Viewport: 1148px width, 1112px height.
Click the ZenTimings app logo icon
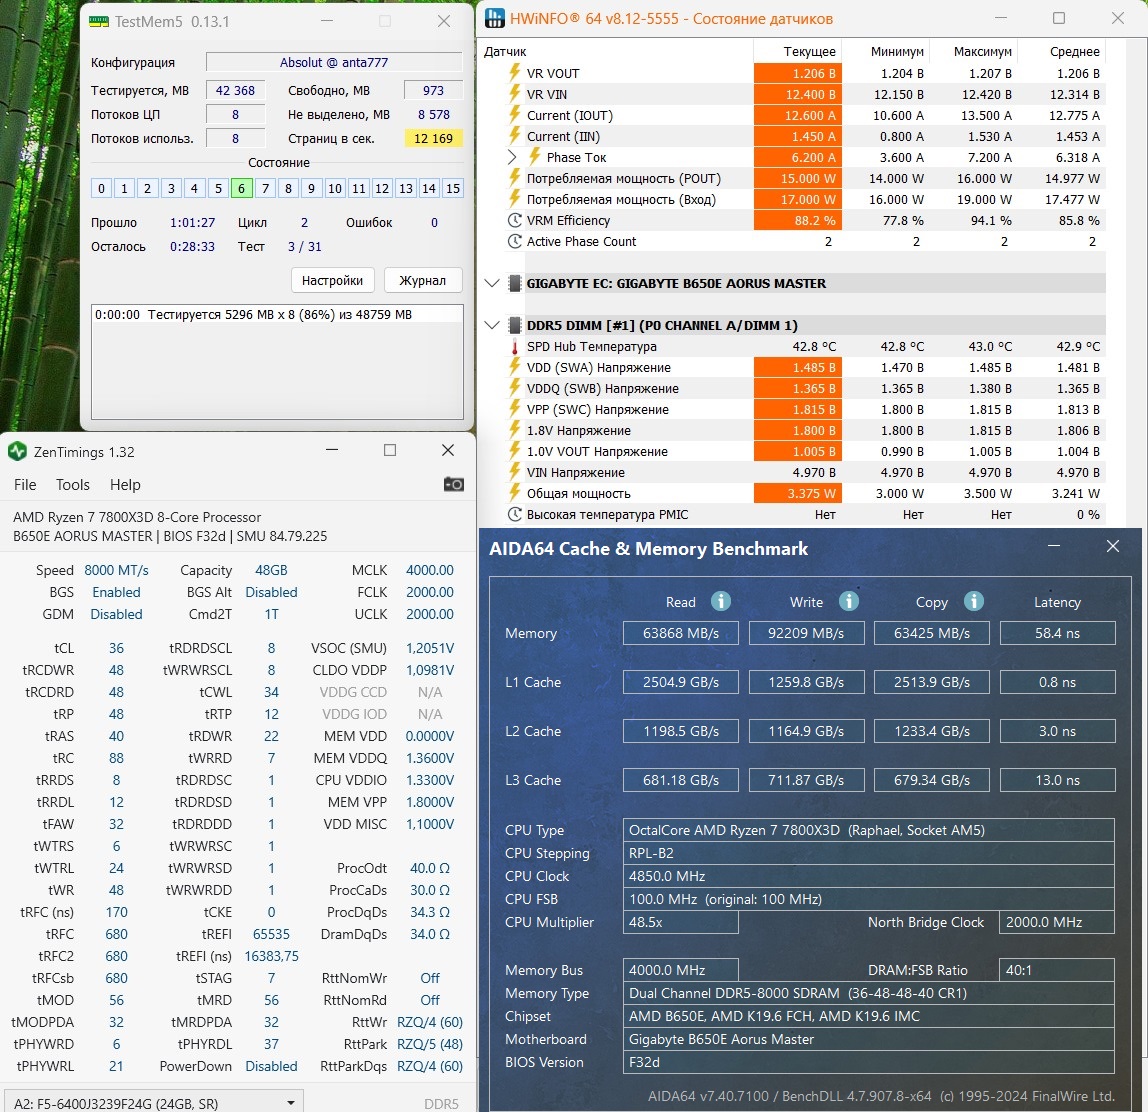[17, 452]
